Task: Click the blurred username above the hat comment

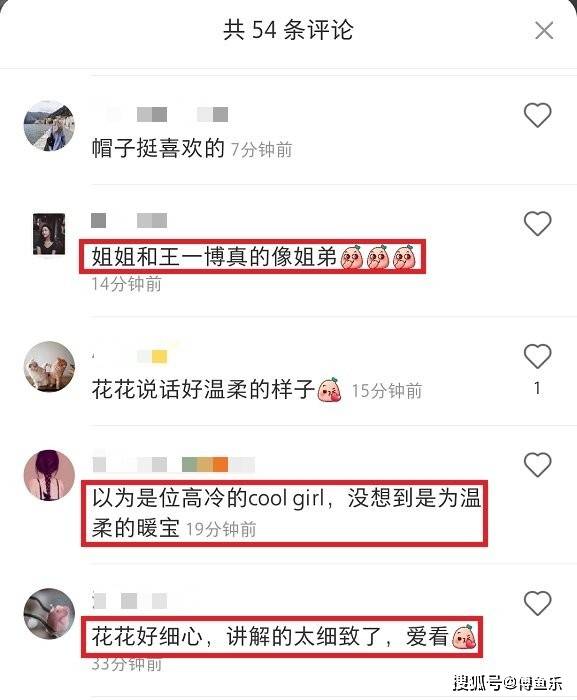Action: pyautogui.click(x=161, y=114)
